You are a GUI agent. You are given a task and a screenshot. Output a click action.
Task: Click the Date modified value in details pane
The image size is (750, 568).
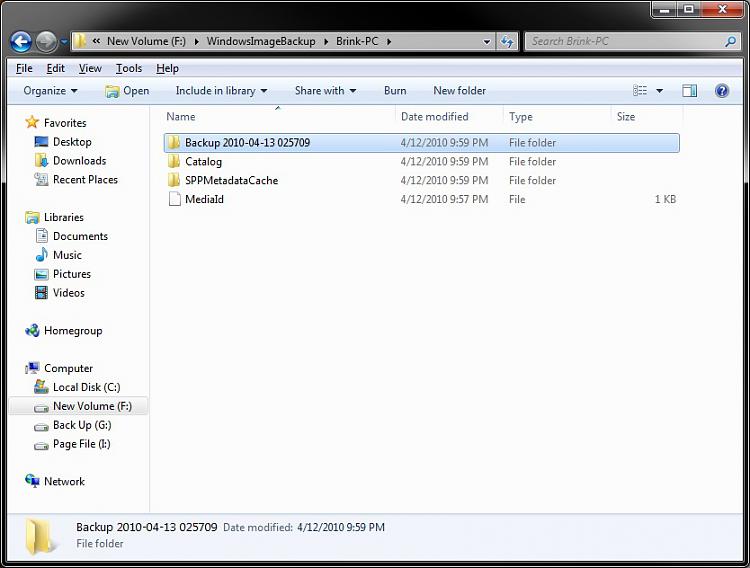(341, 527)
